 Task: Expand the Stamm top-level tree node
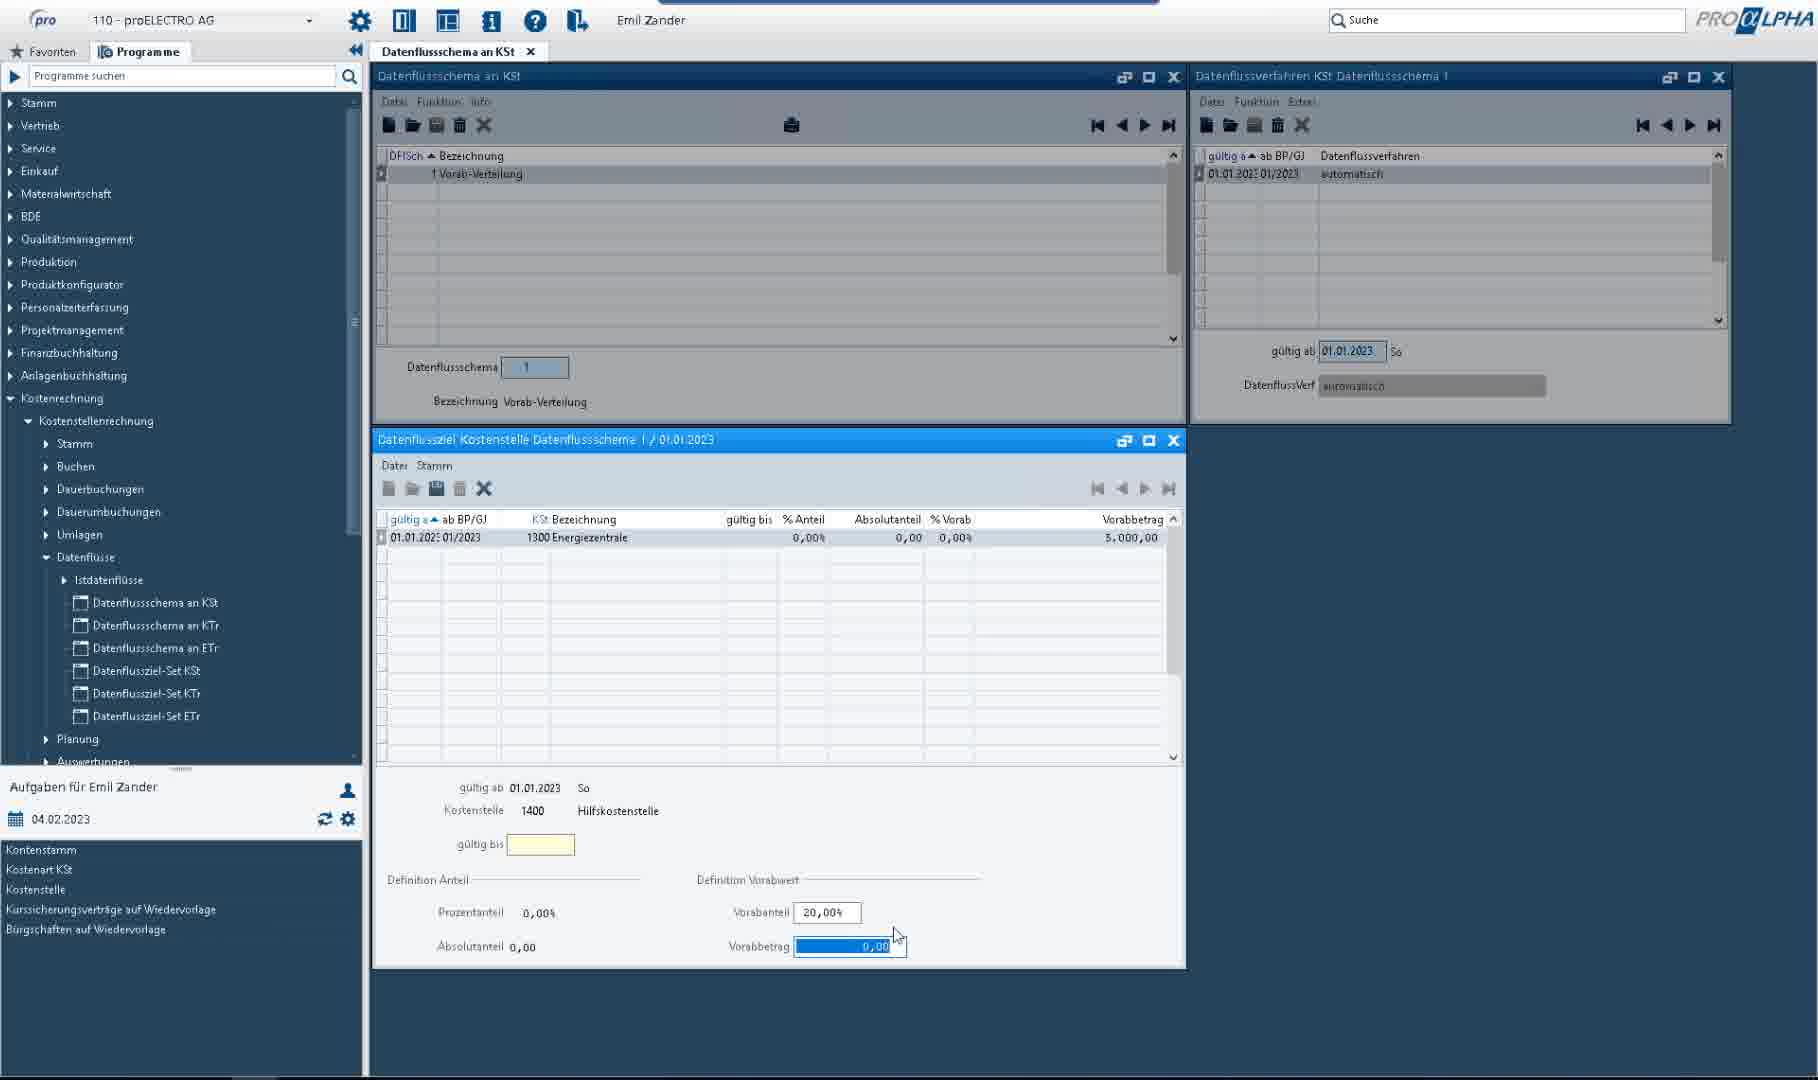(x=10, y=103)
